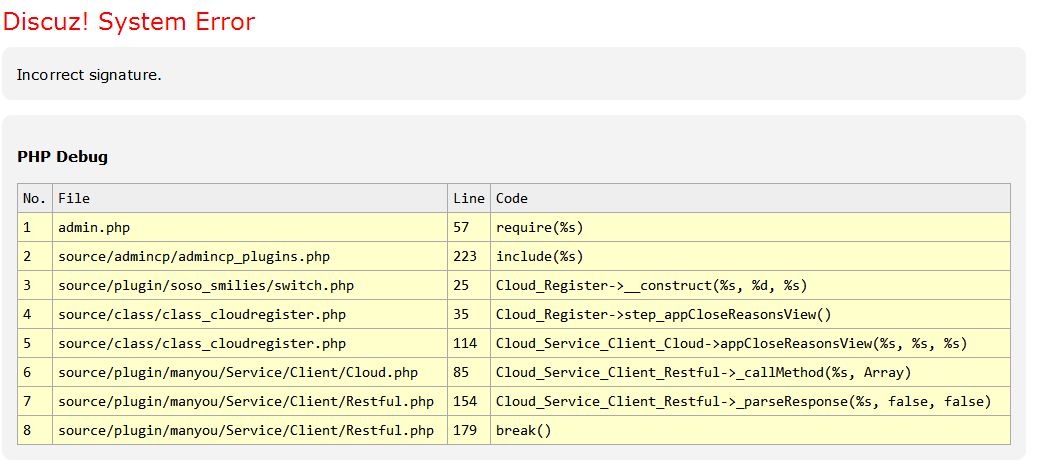Select the _parseResponse(%s, false, false) code cell
1049x467 pixels.
point(750,401)
